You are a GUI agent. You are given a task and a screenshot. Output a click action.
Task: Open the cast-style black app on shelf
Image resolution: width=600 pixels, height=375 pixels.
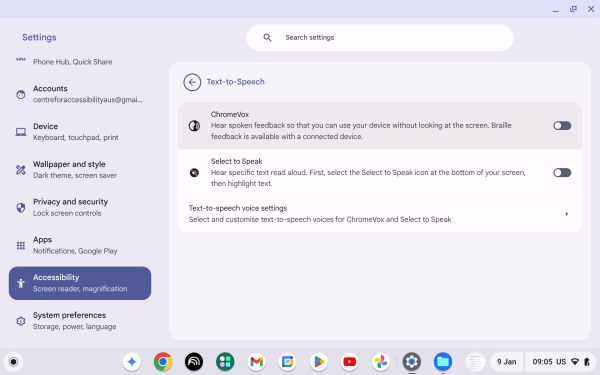click(194, 362)
